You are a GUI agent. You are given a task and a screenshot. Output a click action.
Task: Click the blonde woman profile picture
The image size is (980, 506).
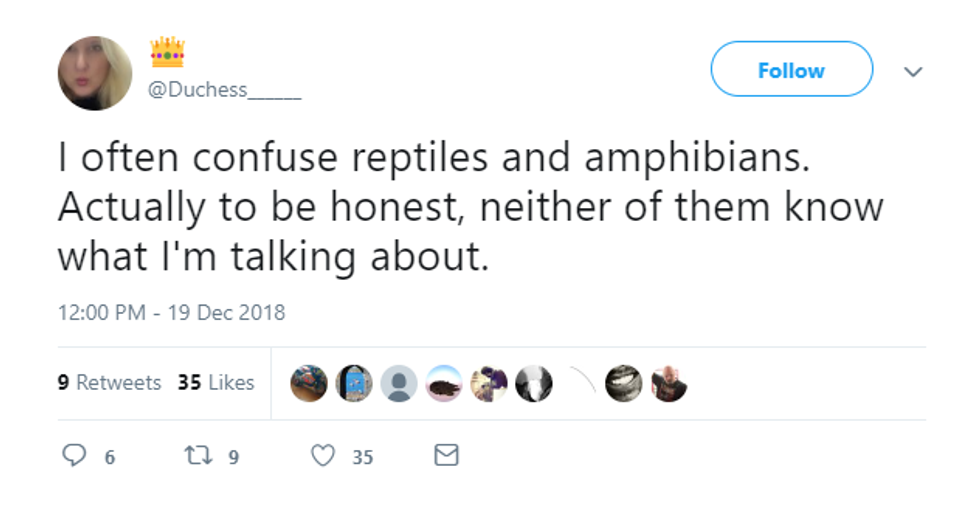(x=95, y=73)
